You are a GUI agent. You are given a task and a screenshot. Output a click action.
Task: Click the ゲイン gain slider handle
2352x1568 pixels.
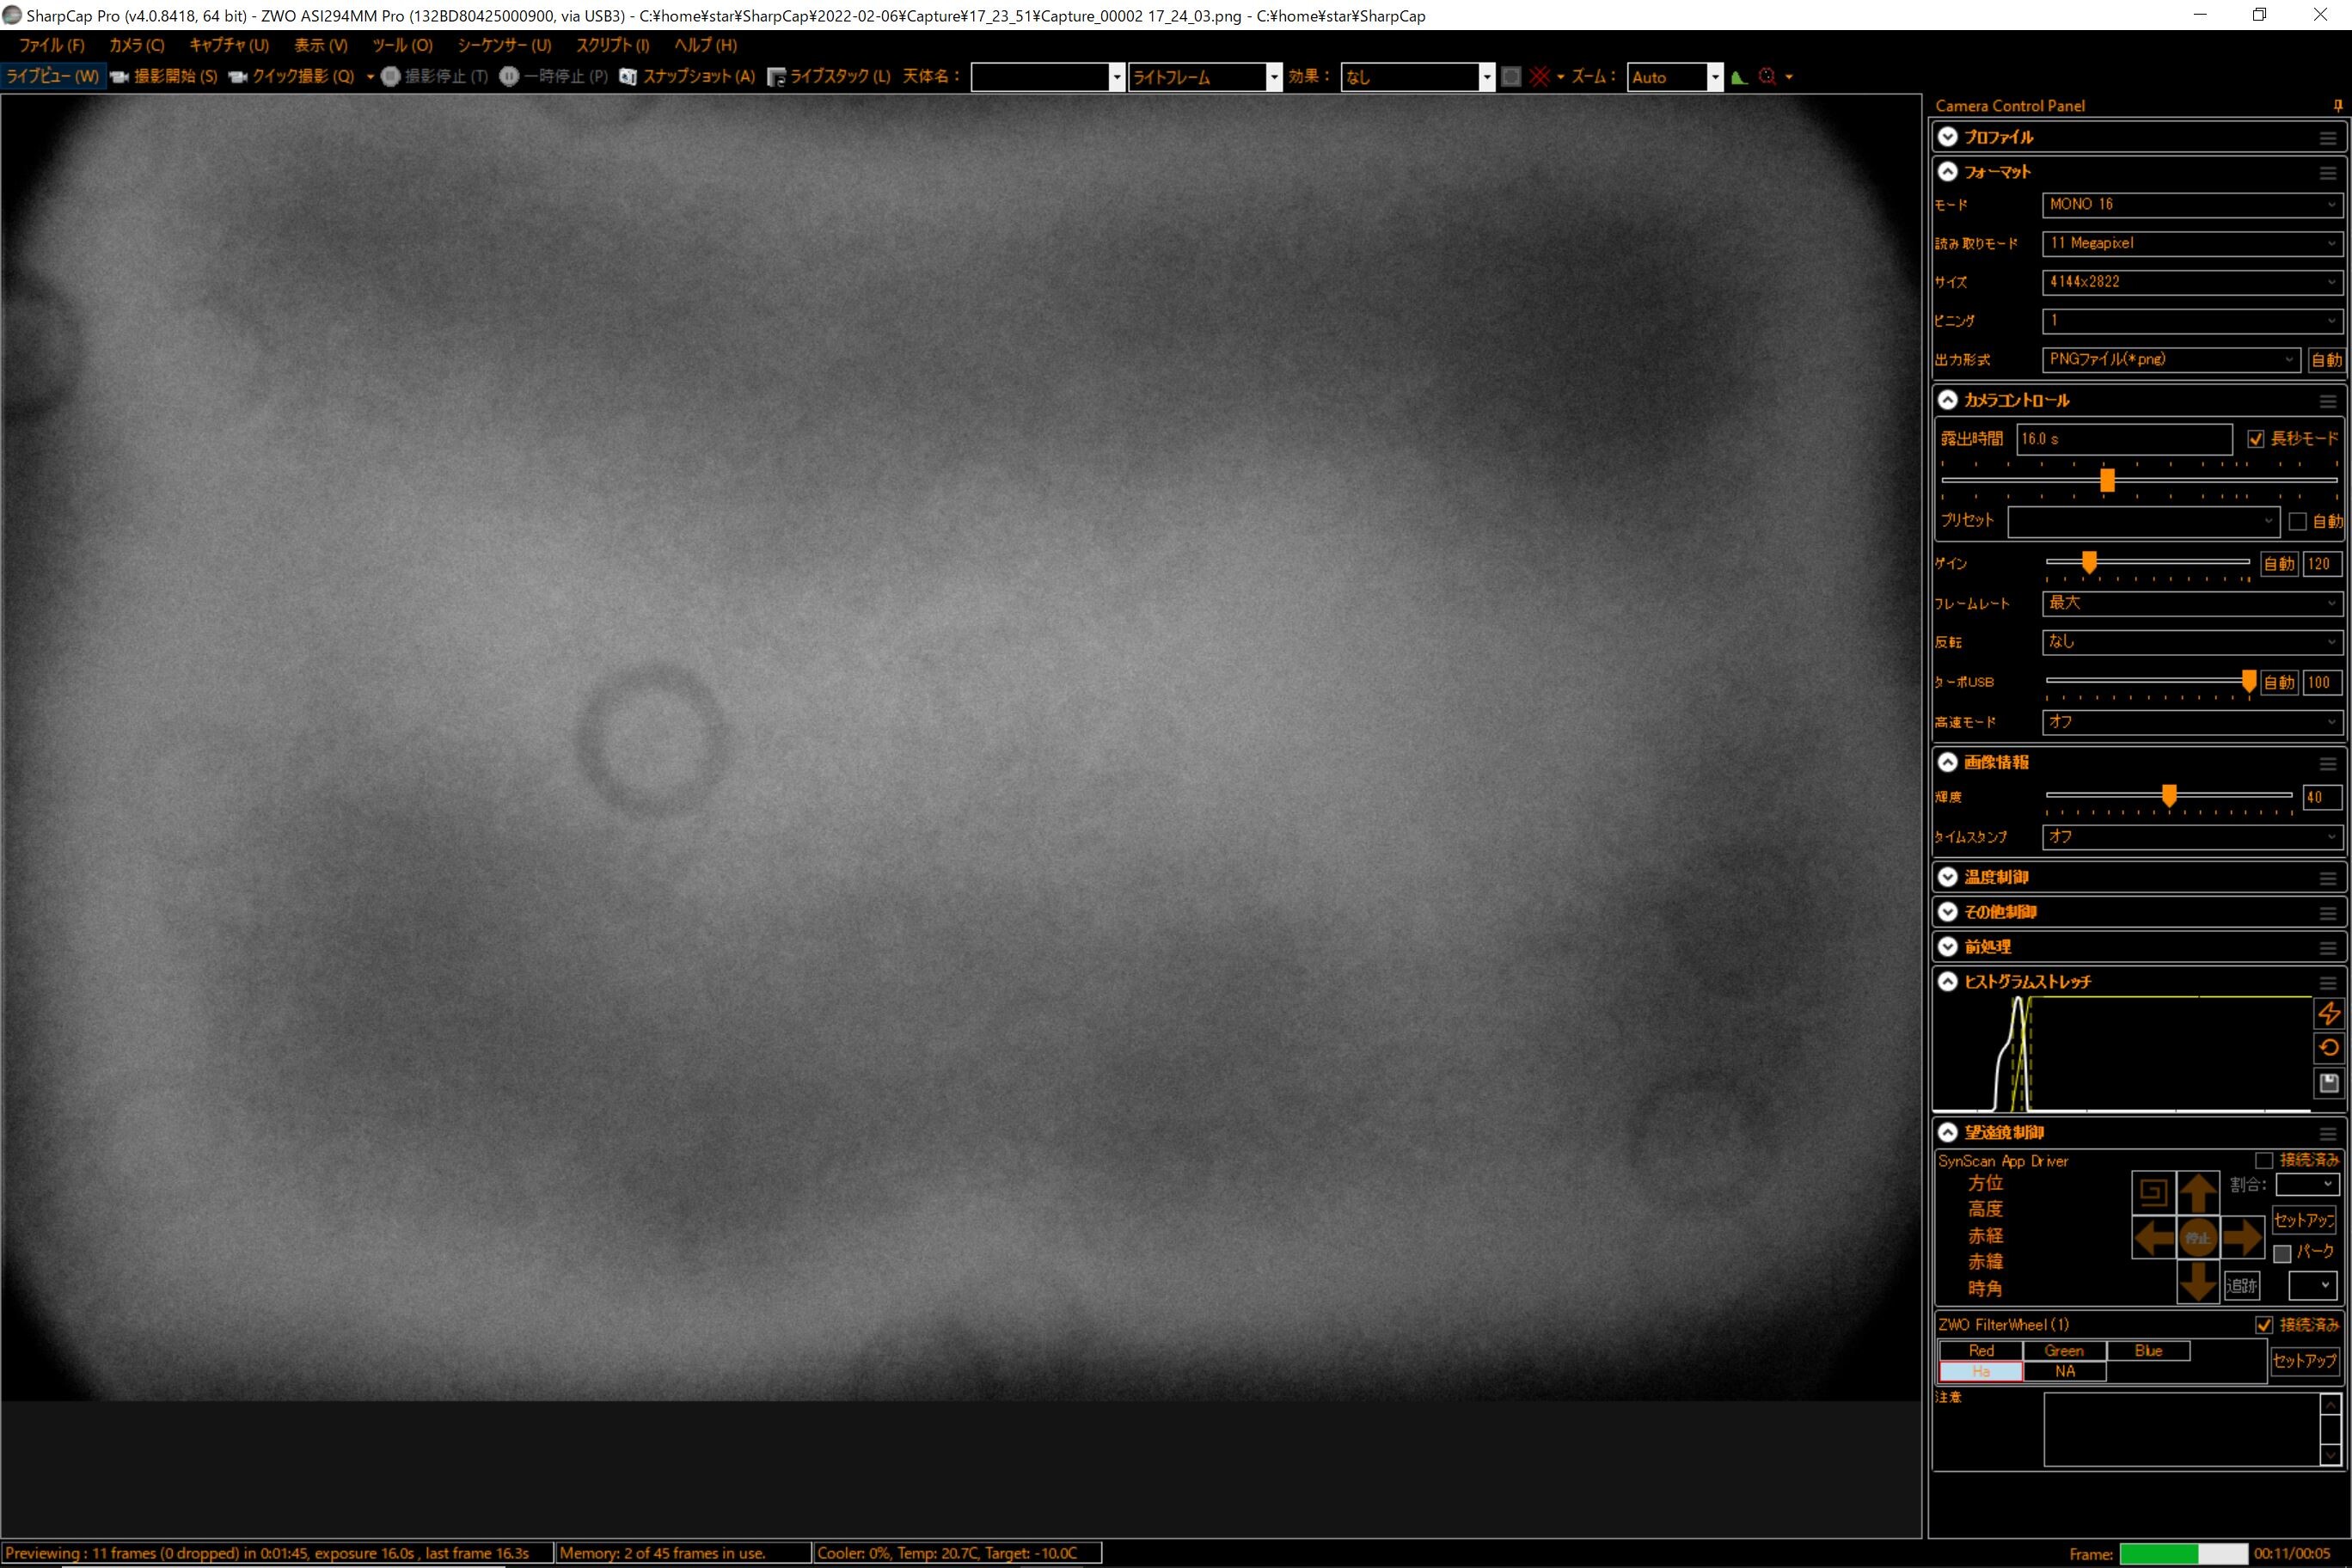point(2089,562)
